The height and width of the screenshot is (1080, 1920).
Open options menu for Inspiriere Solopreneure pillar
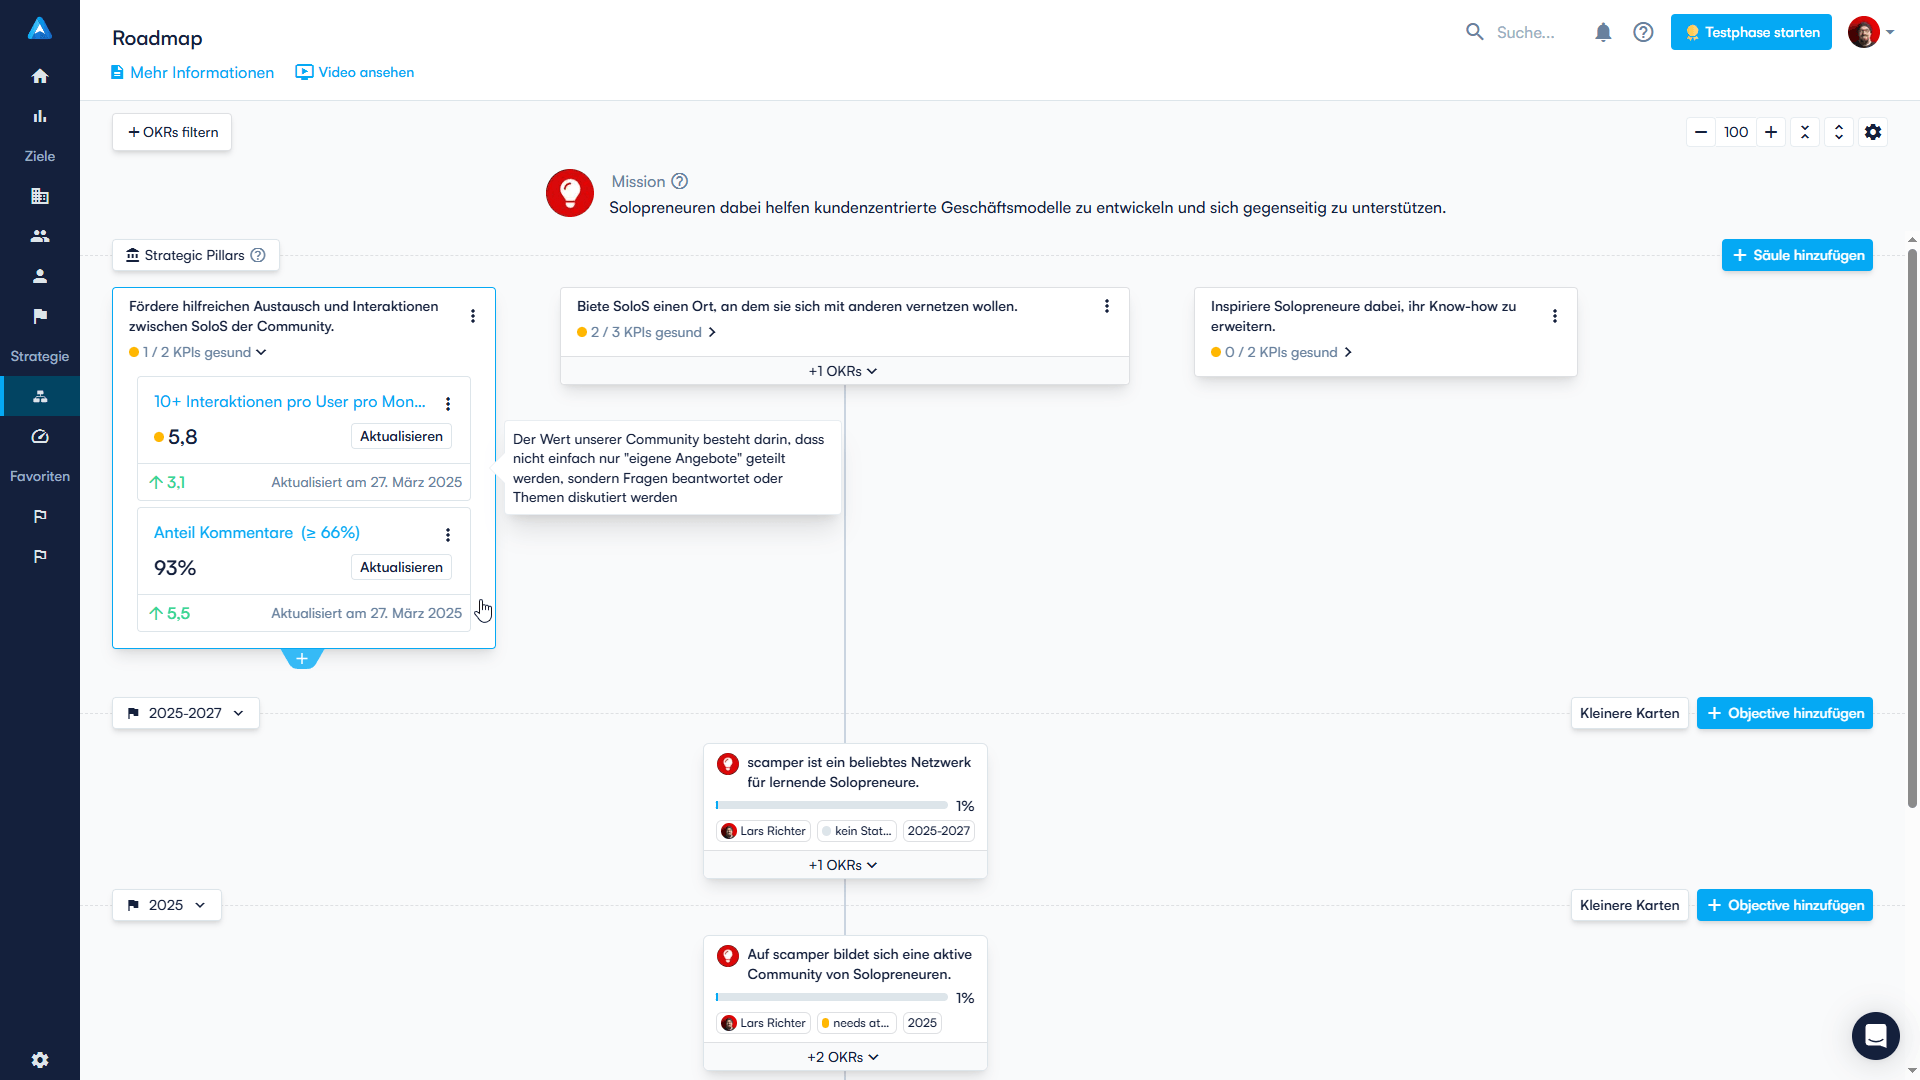[x=1554, y=316]
